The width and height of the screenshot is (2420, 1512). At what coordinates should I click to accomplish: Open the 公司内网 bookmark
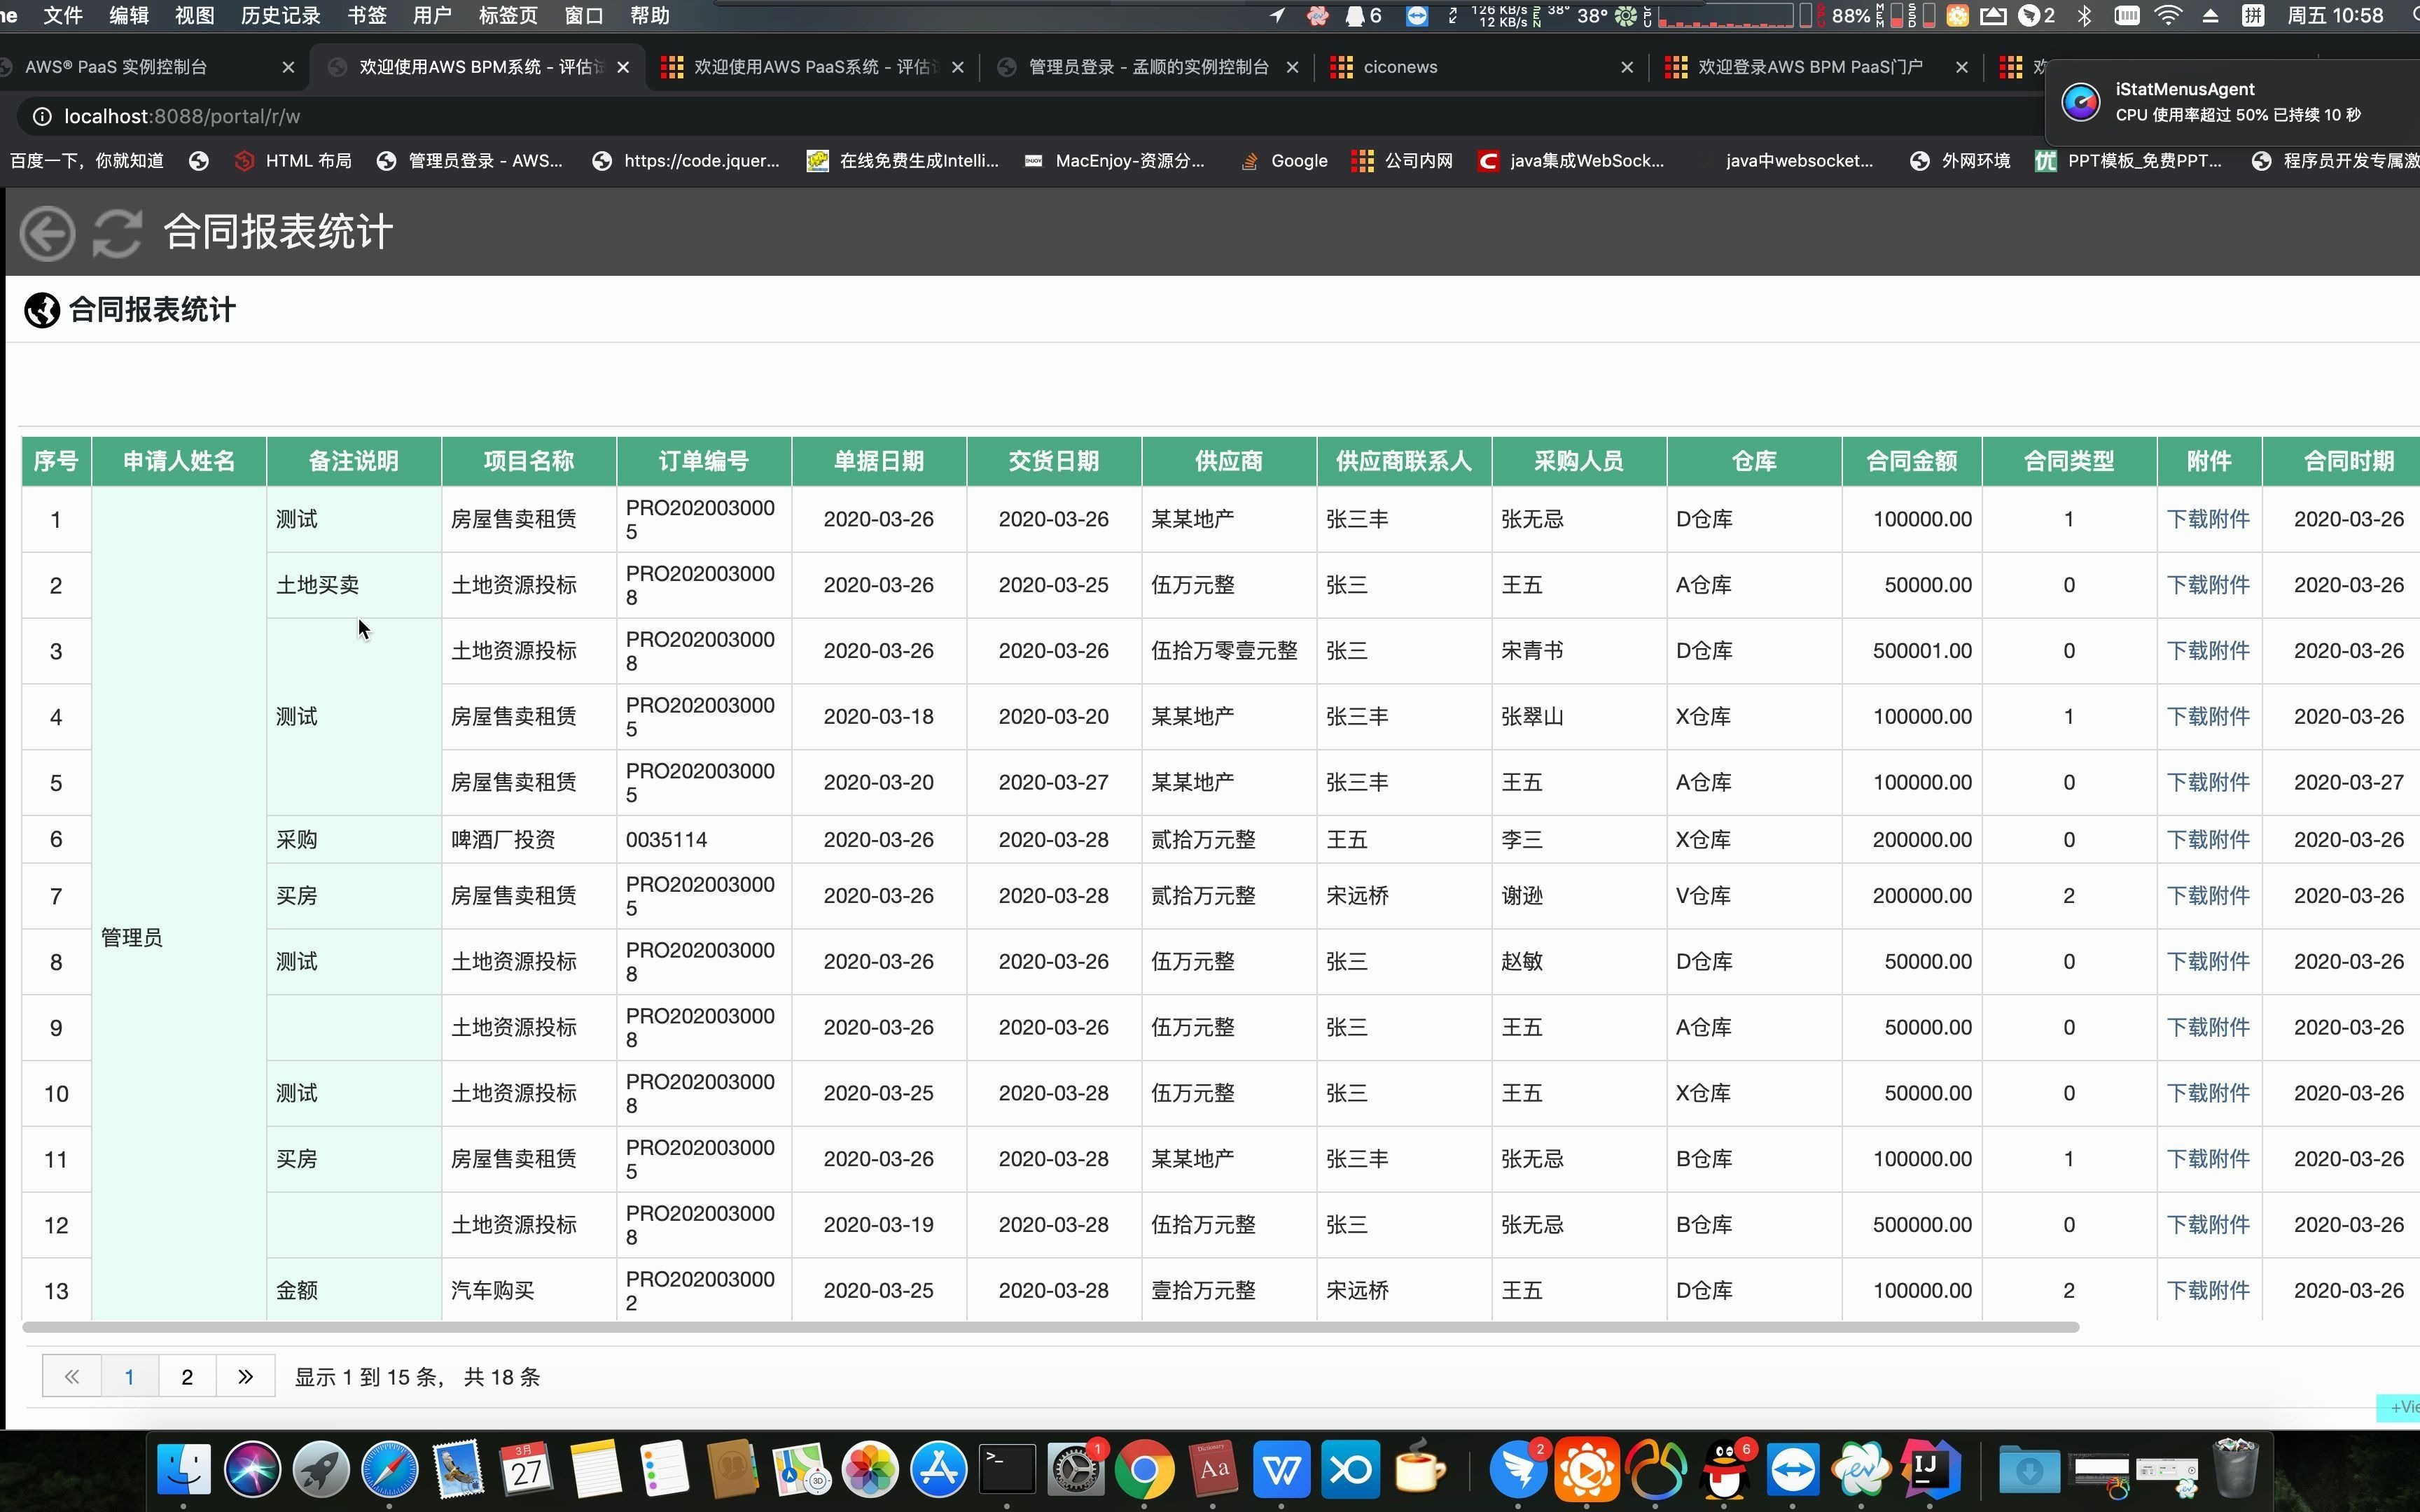pyautogui.click(x=1402, y=161)
